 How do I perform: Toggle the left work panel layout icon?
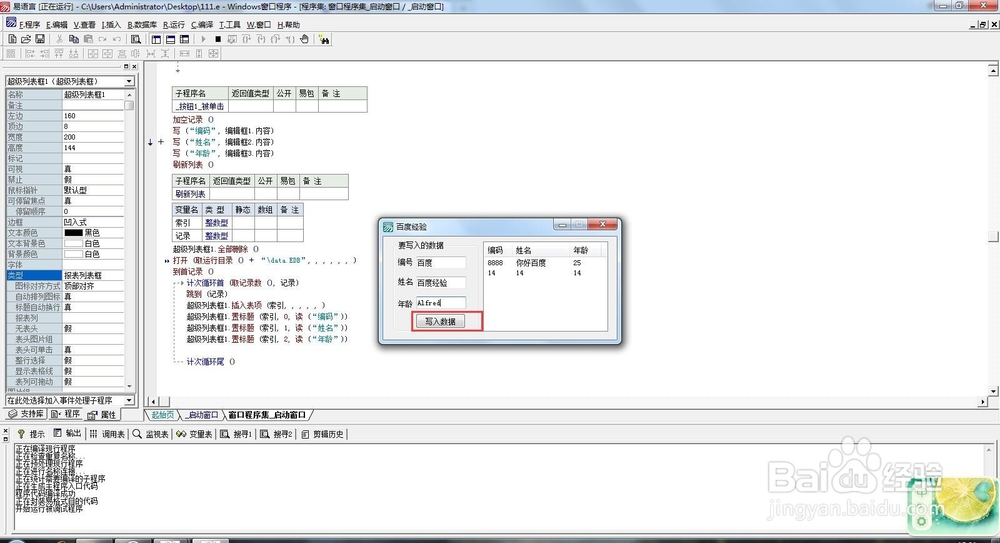coord(156,39)
